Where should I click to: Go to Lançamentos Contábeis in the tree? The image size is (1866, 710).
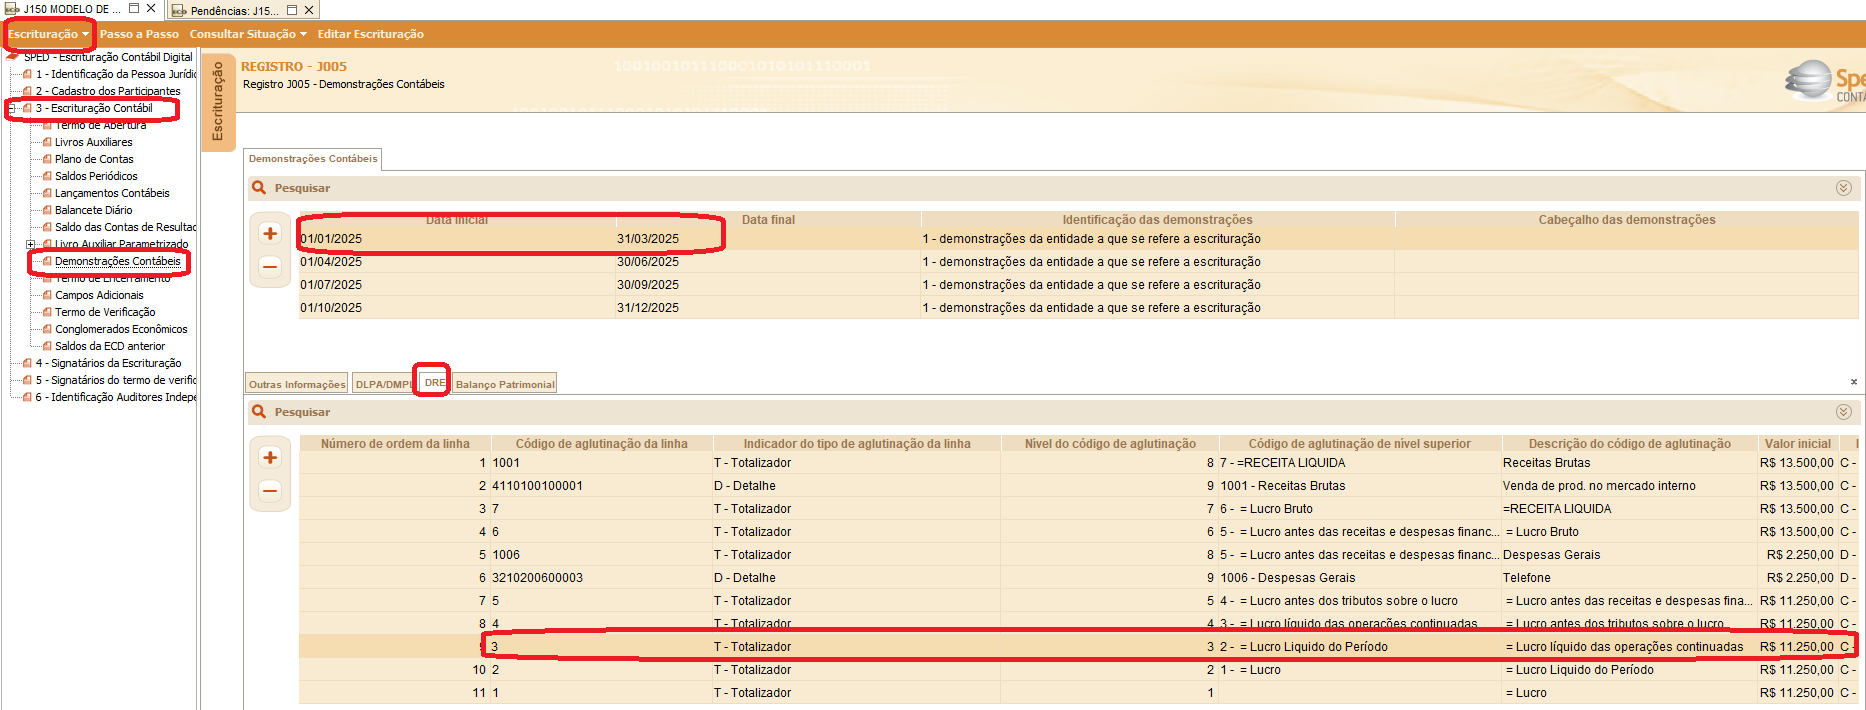(x=112, y=193)
